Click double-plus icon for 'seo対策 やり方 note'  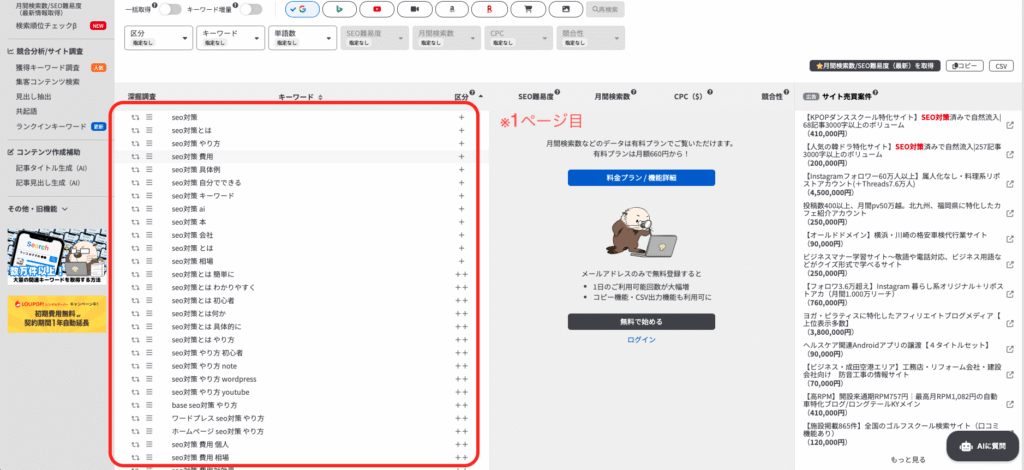461,366
